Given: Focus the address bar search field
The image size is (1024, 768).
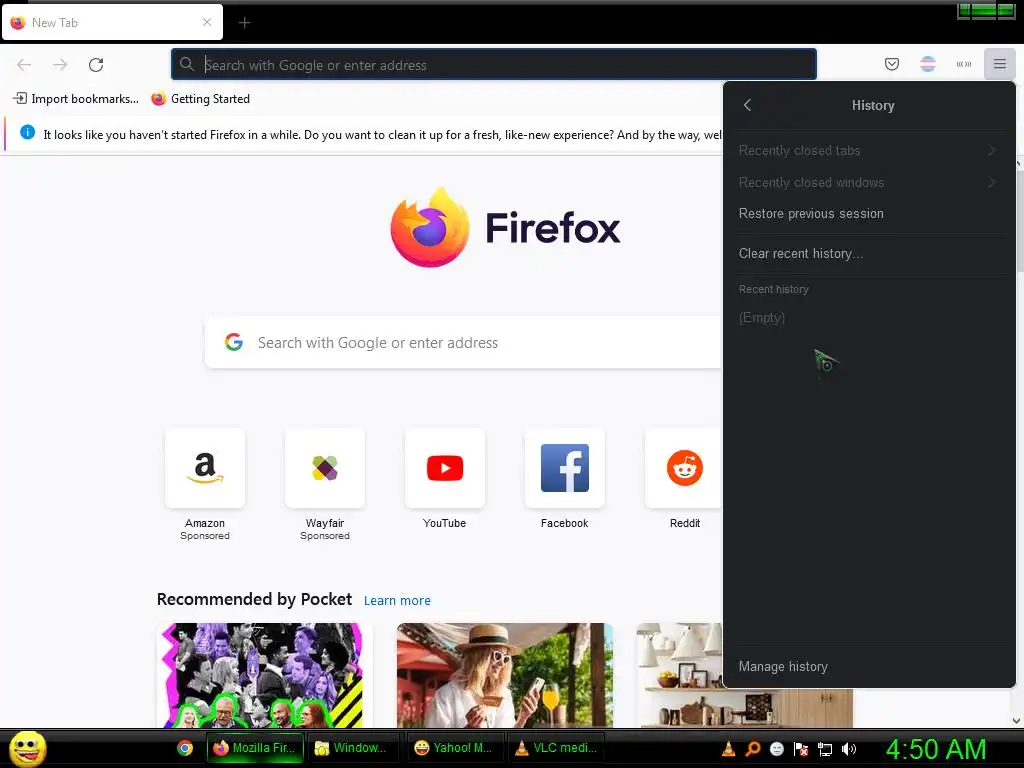Looking at the screenshot, I should [494, 65].
